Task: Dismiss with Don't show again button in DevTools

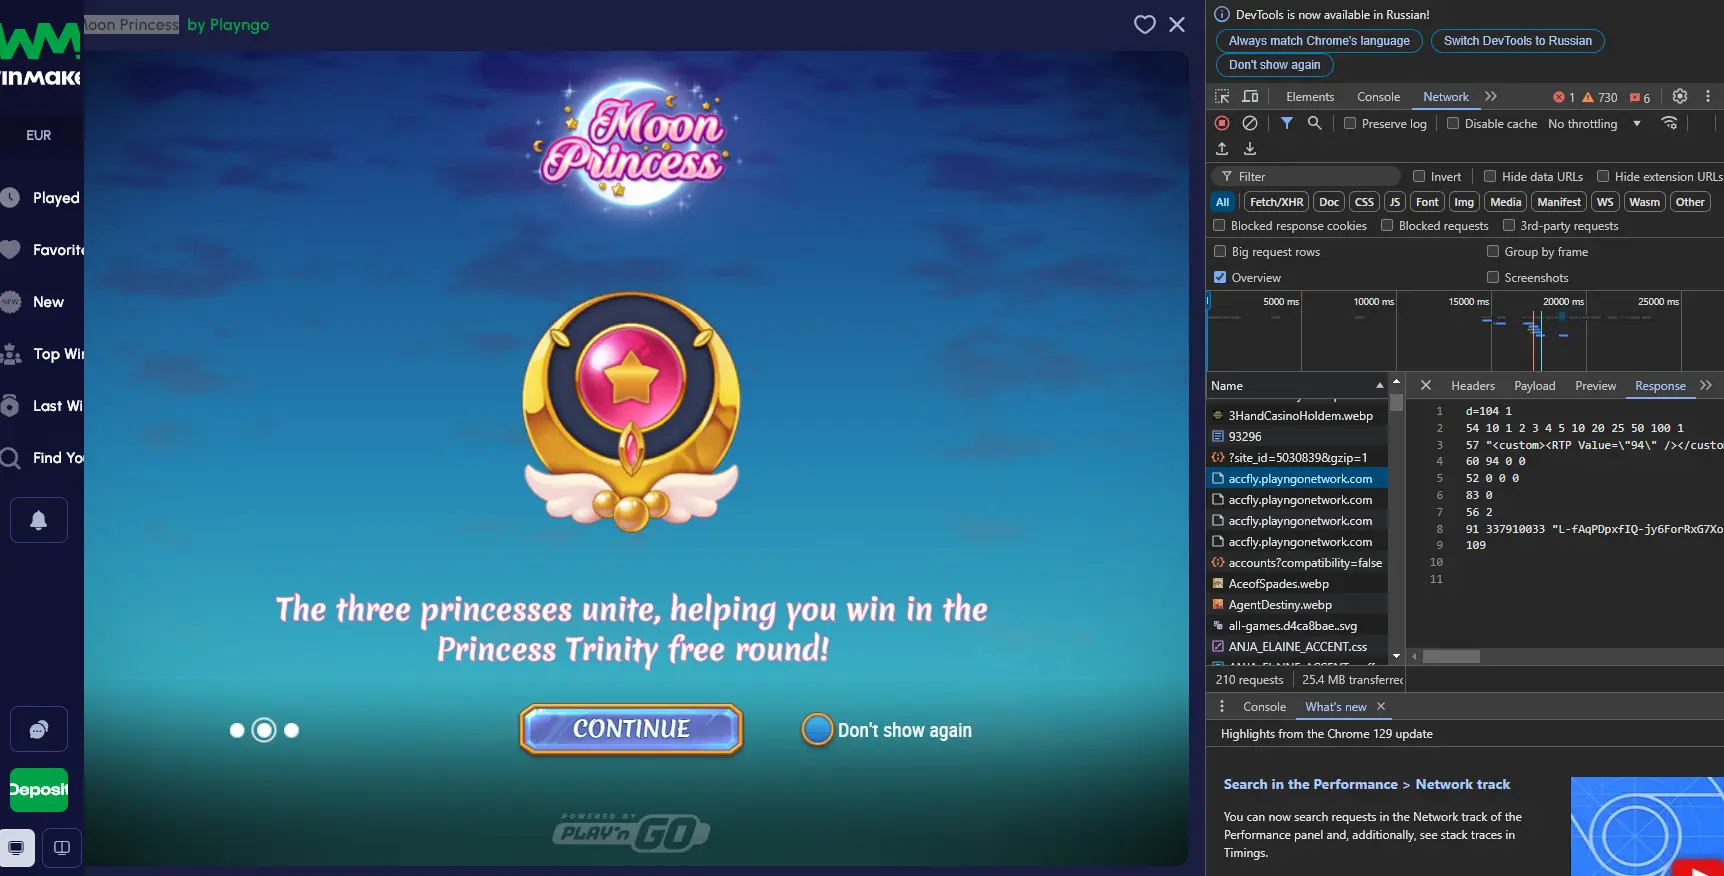Action: click(x=1274, y=65)
